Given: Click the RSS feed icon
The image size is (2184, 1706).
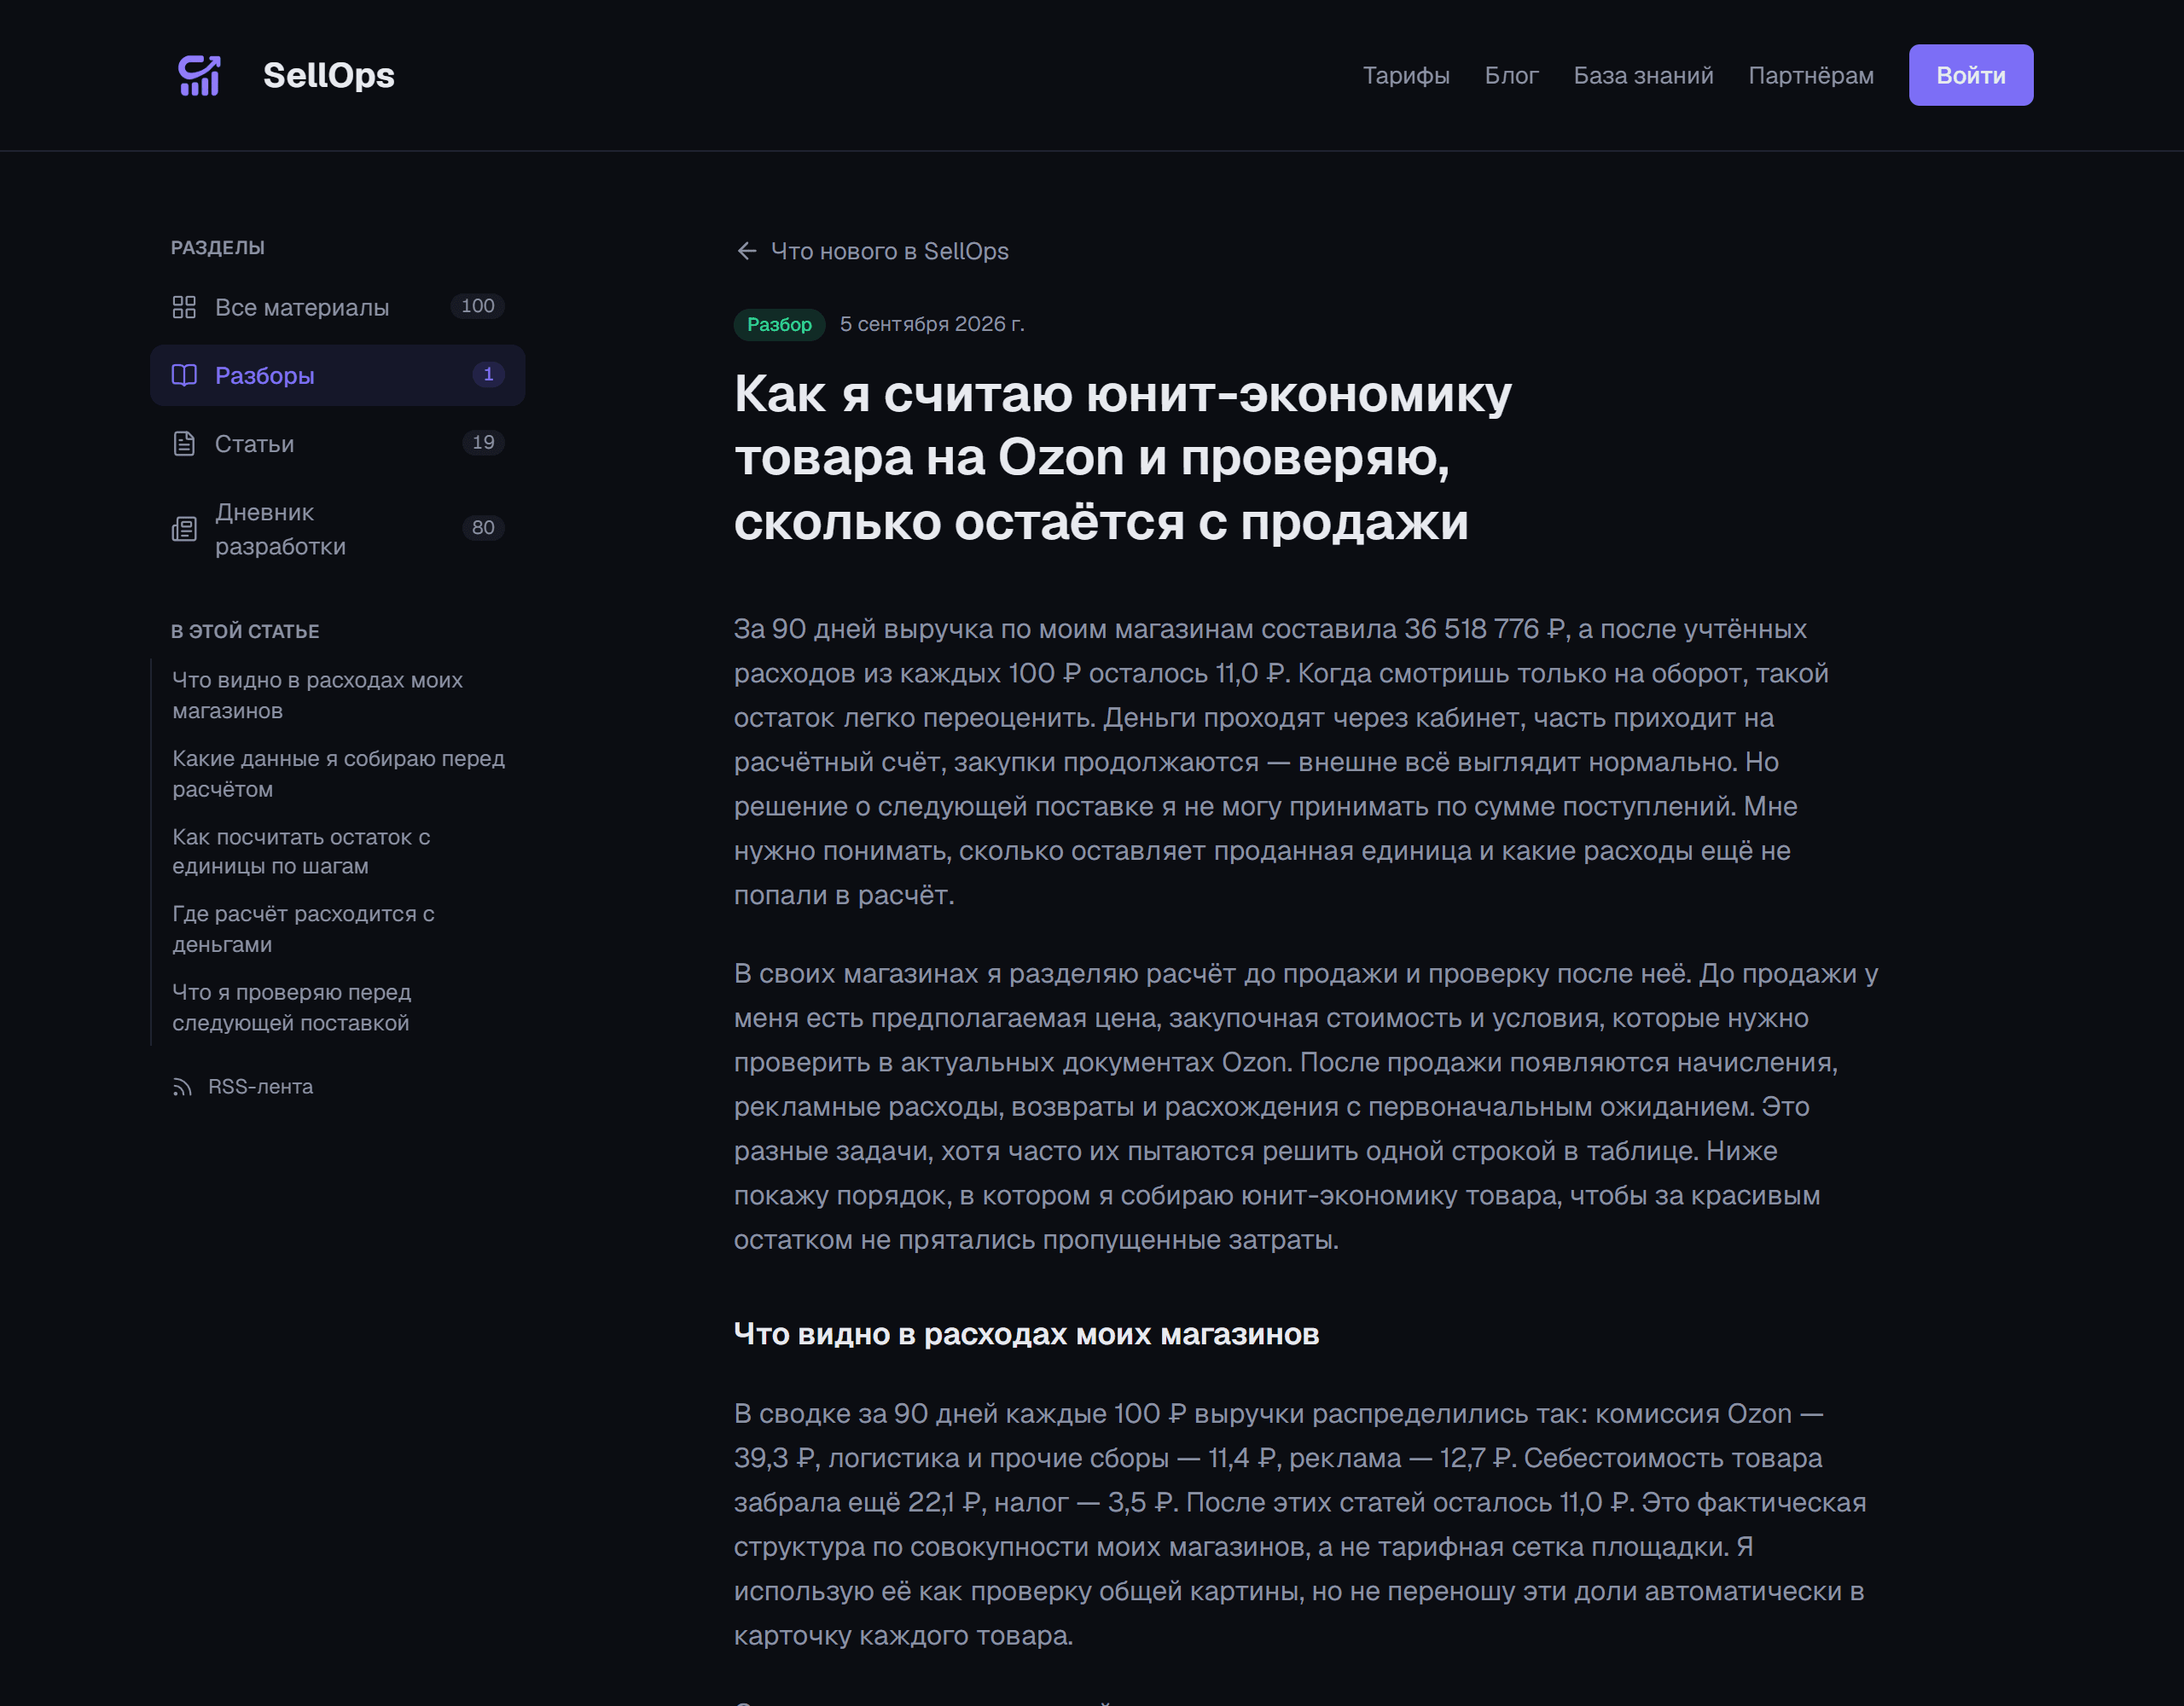Looking at the screenshot, I should coord(182,1087).
